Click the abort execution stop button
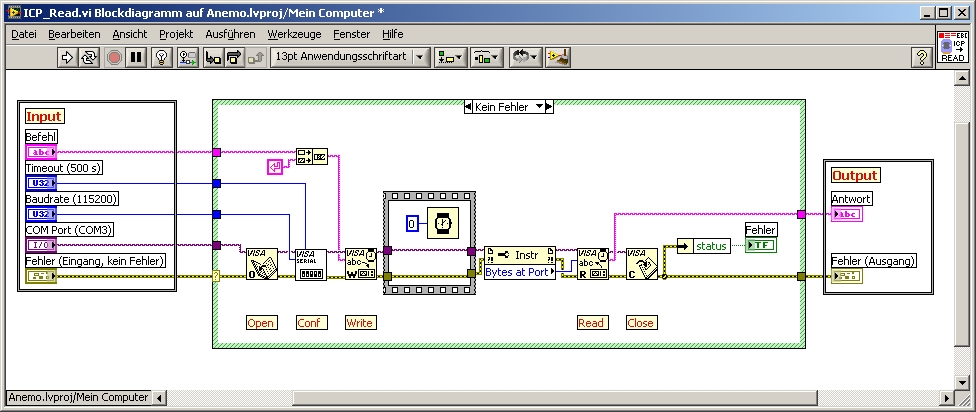 point(115,57)
